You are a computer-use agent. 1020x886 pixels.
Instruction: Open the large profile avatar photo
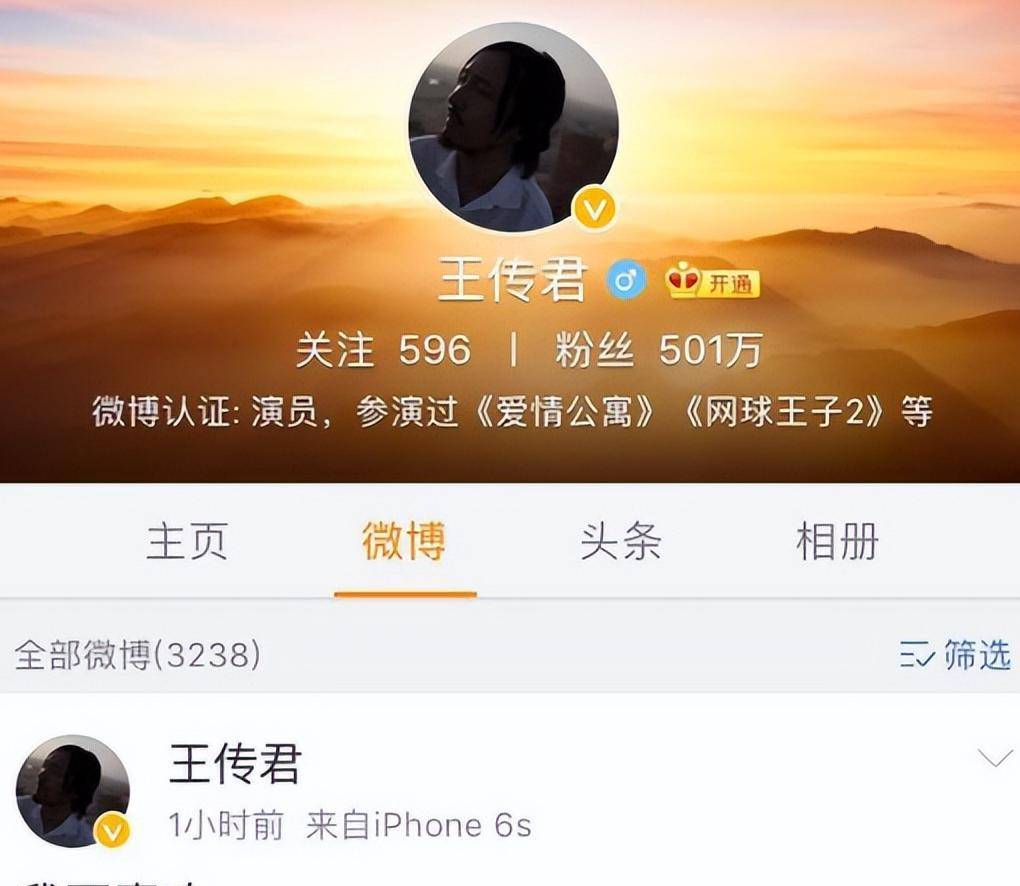click(513, 128)
